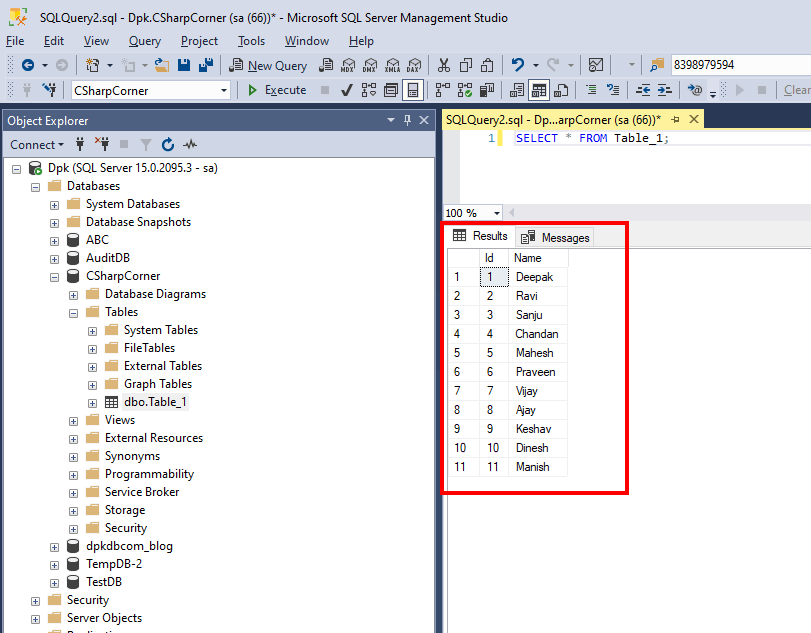Click the Query Options toolbar icon
Viewport: 811px width, 633px height.
pyautogui.click(x=391, y=91)
